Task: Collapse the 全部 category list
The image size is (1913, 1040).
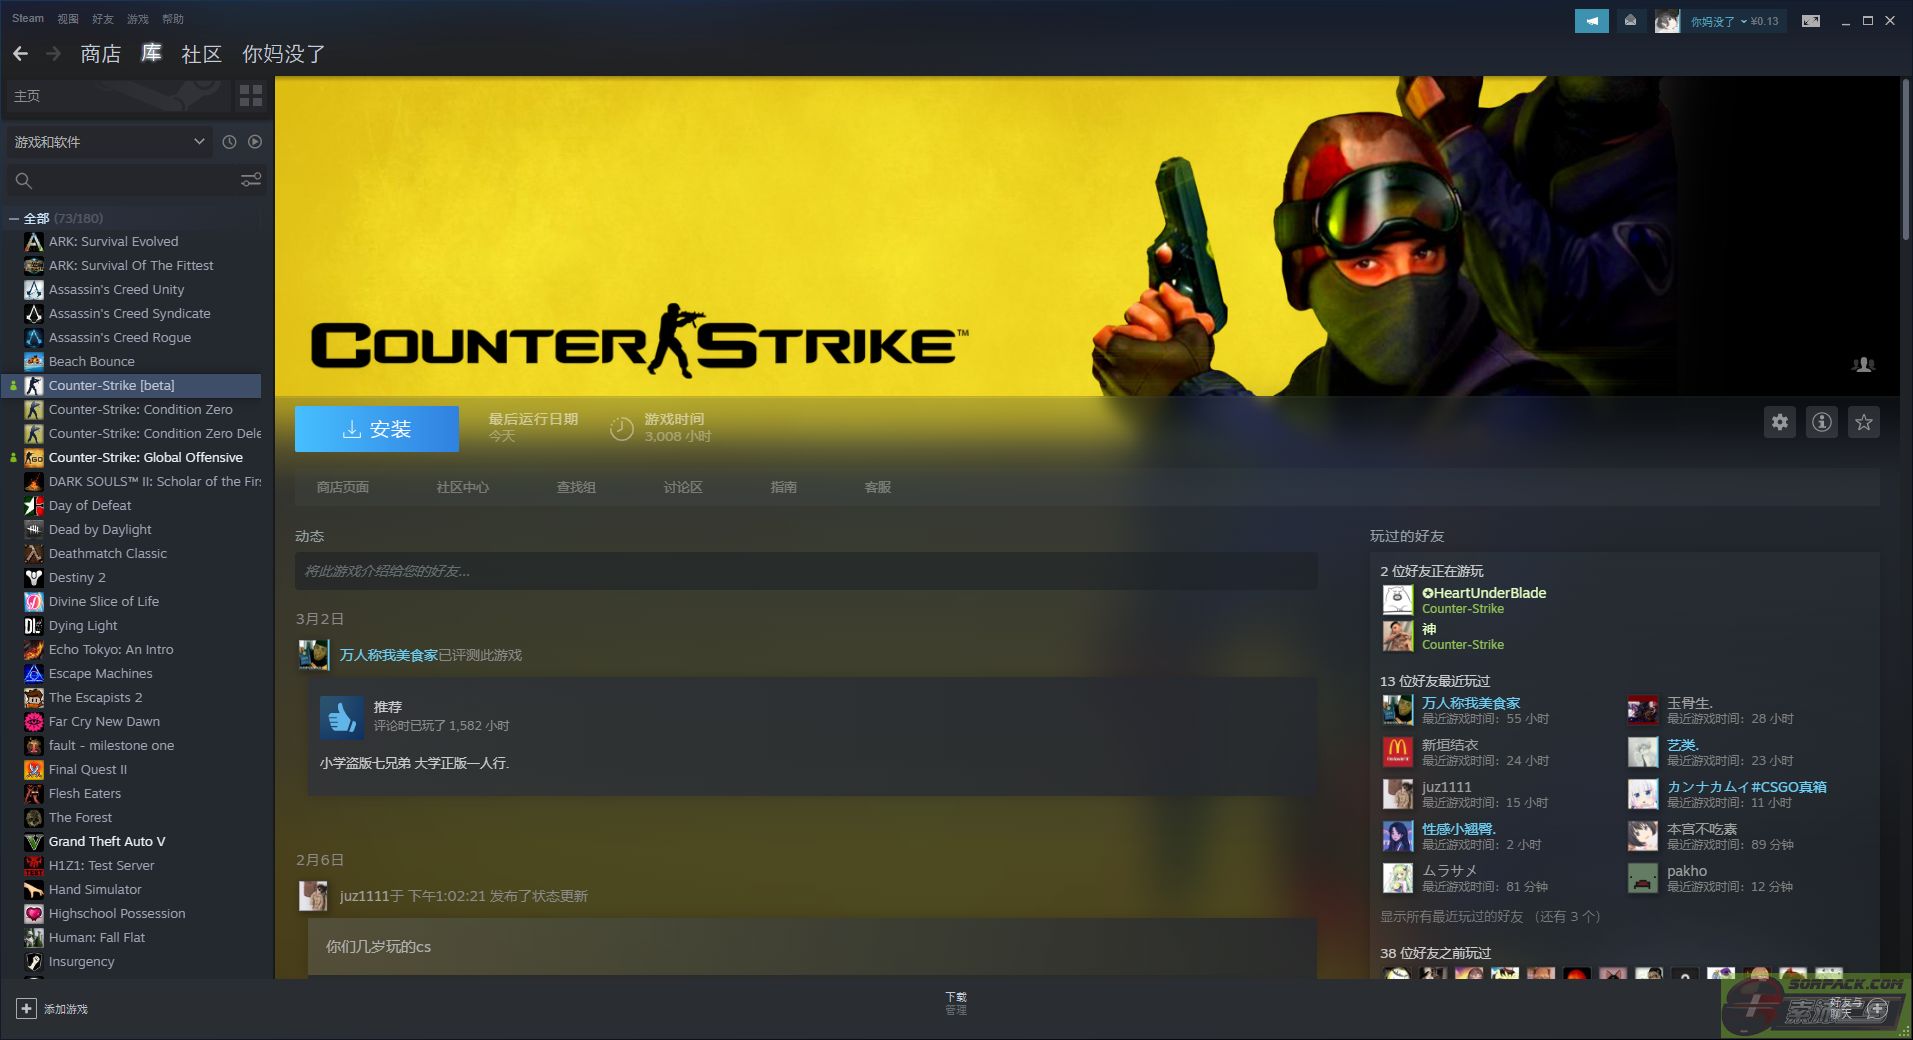Action: pos(14,218)
